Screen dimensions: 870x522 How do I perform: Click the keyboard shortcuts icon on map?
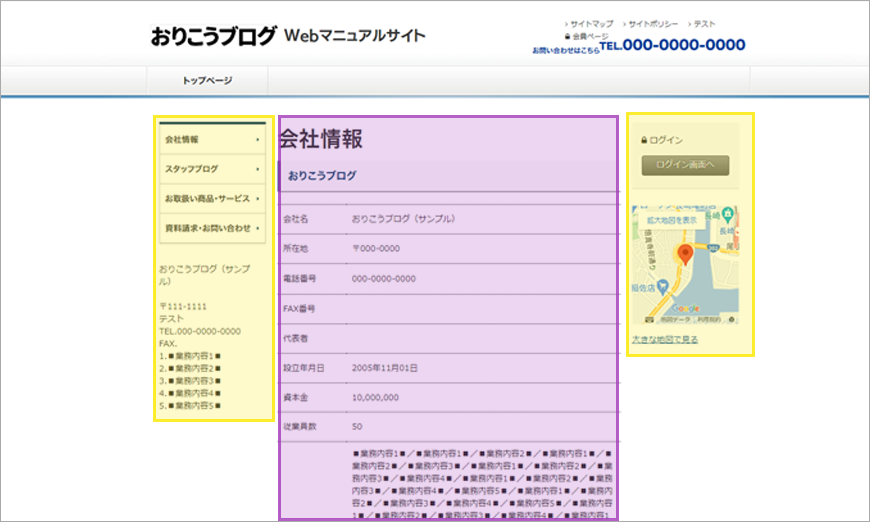[x=647, y=320]
